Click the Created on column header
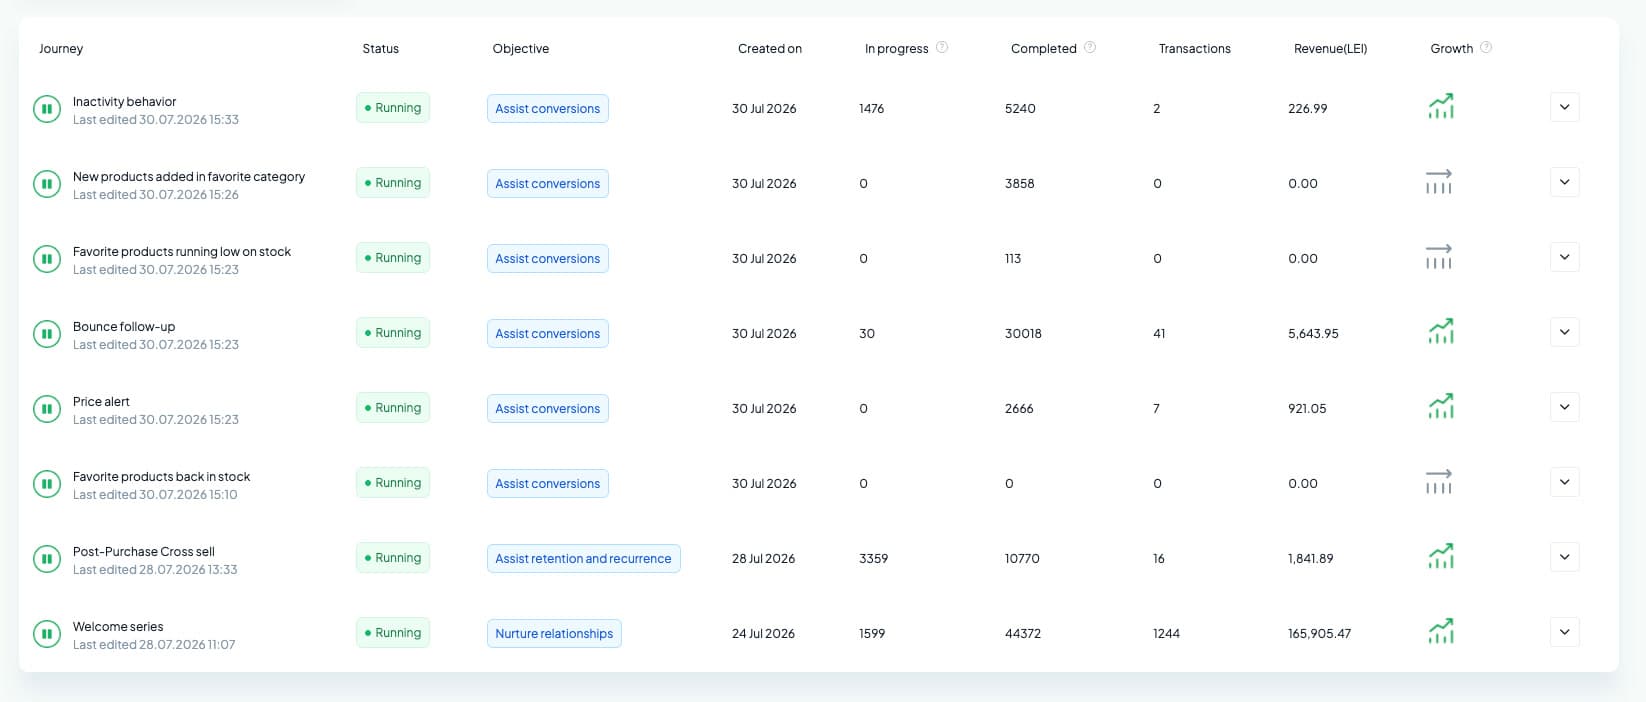Image resolution: width=1646 pixels, height=702 pixels. coord(770,48)
